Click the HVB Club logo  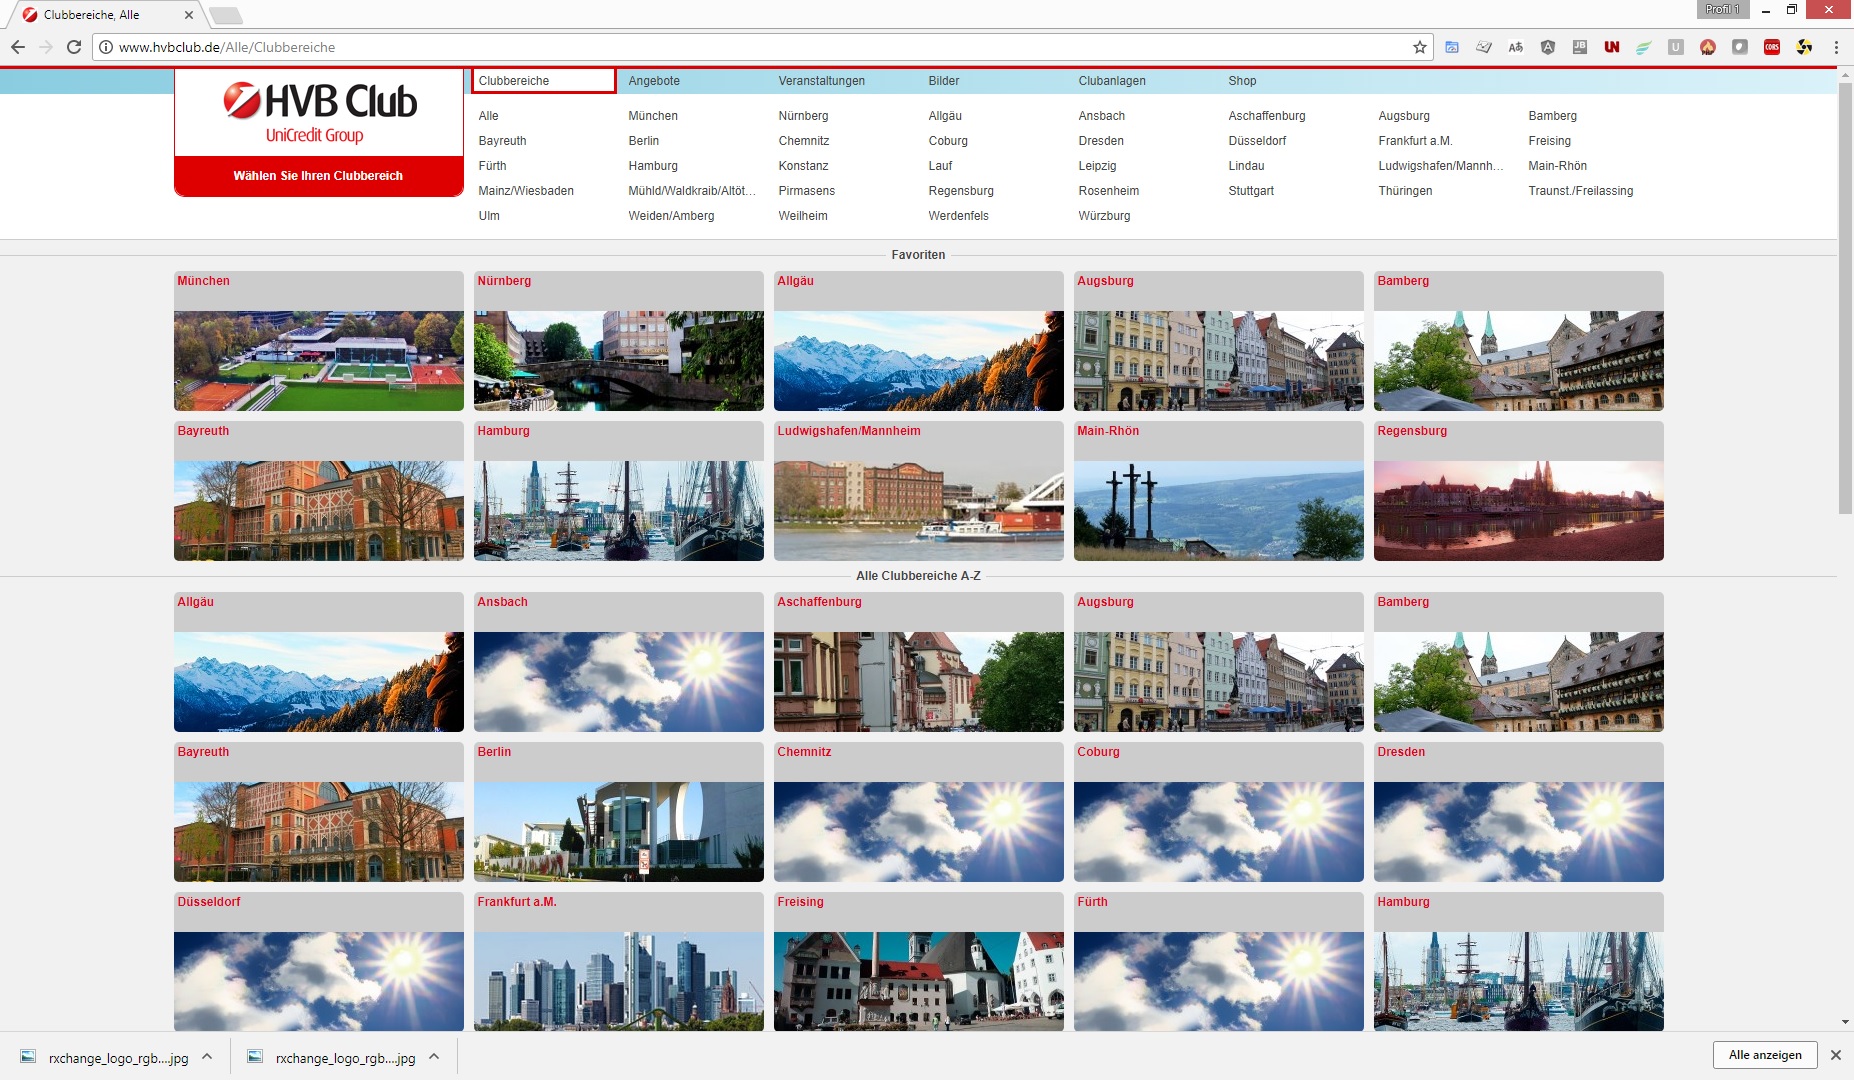pyautogui.click(x=319, y=112)
